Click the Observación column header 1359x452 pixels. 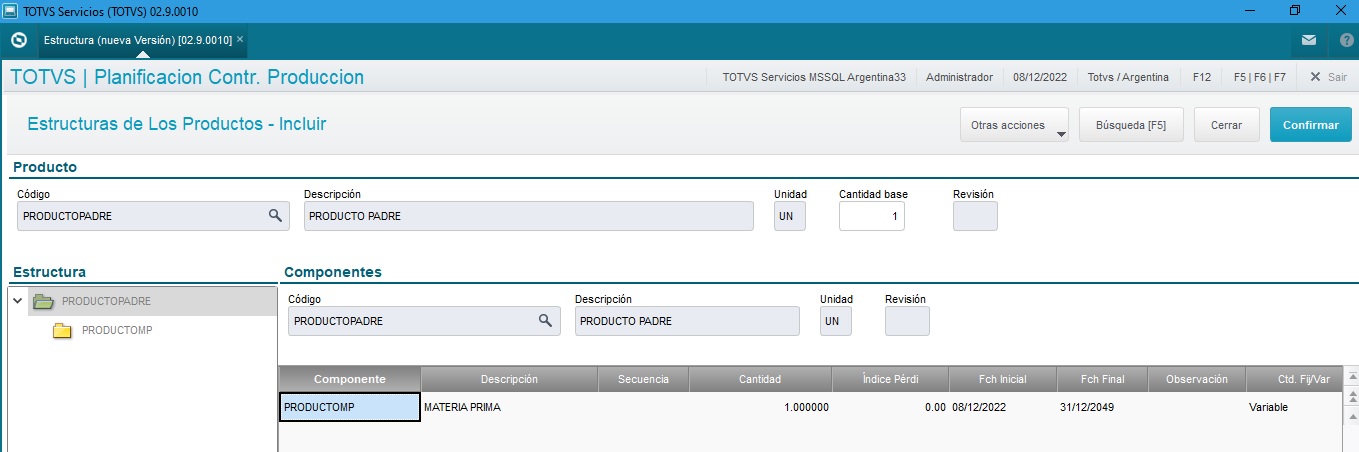[1198, 379]
